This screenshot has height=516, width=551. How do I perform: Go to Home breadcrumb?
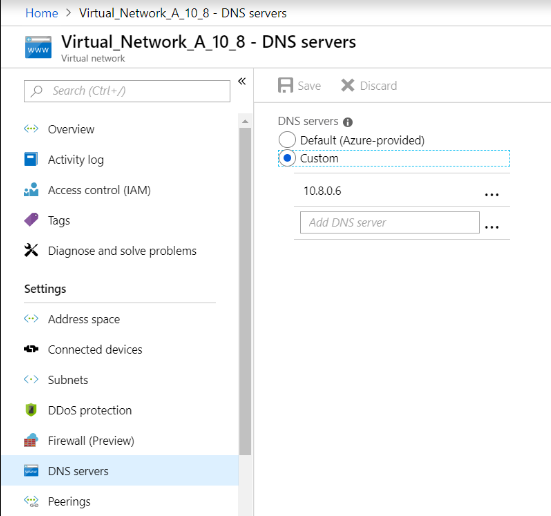click(x=41, y=13)
